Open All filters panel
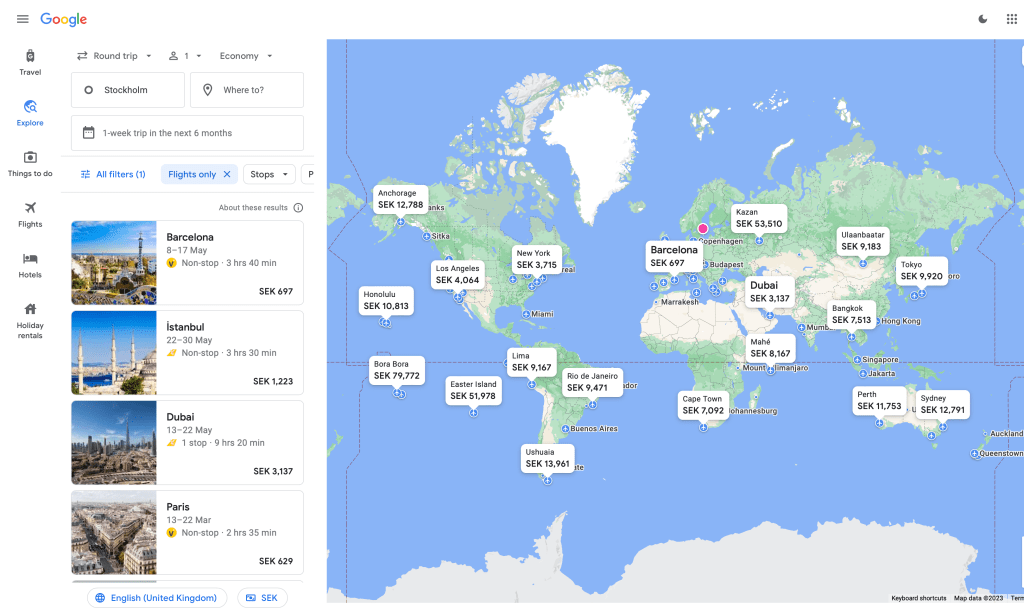1024x613 pixels. (113, 174)
